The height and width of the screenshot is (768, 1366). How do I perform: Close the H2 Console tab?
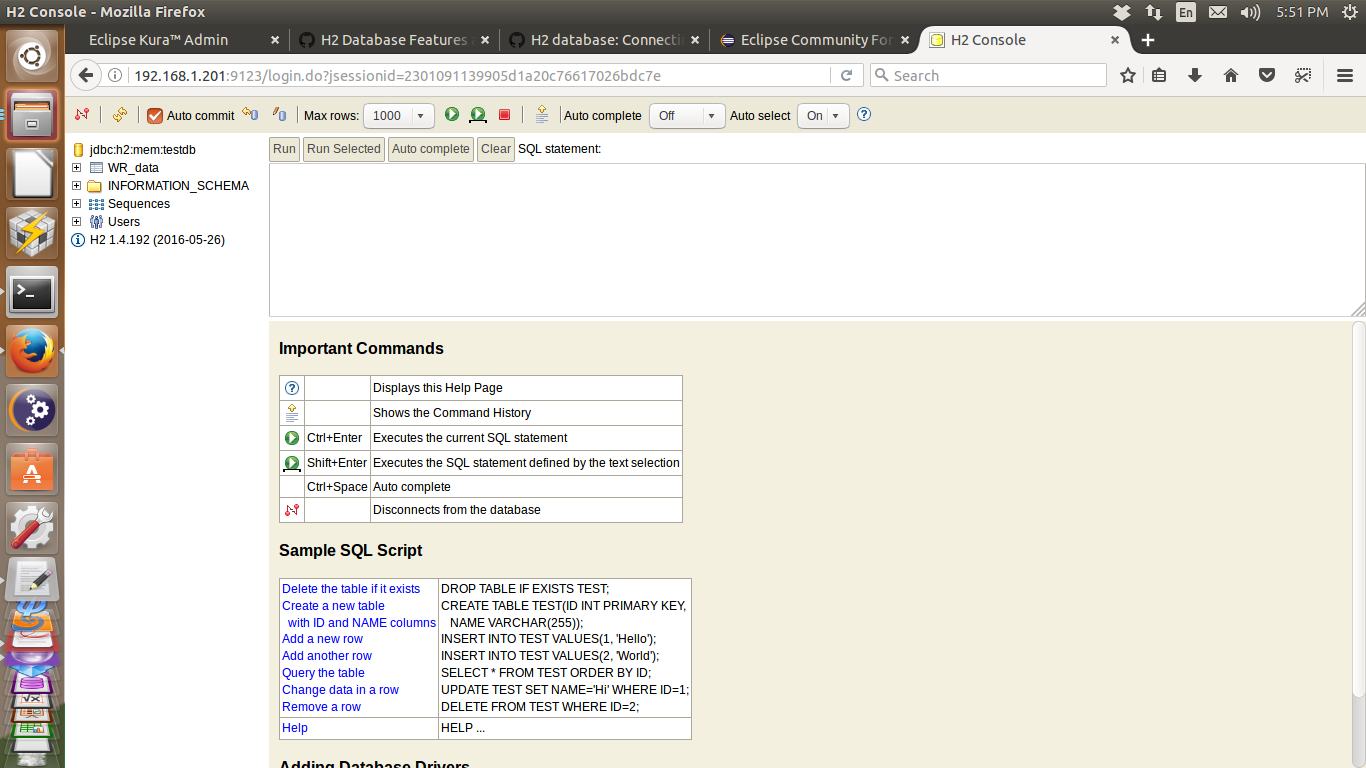(1116, 40)
